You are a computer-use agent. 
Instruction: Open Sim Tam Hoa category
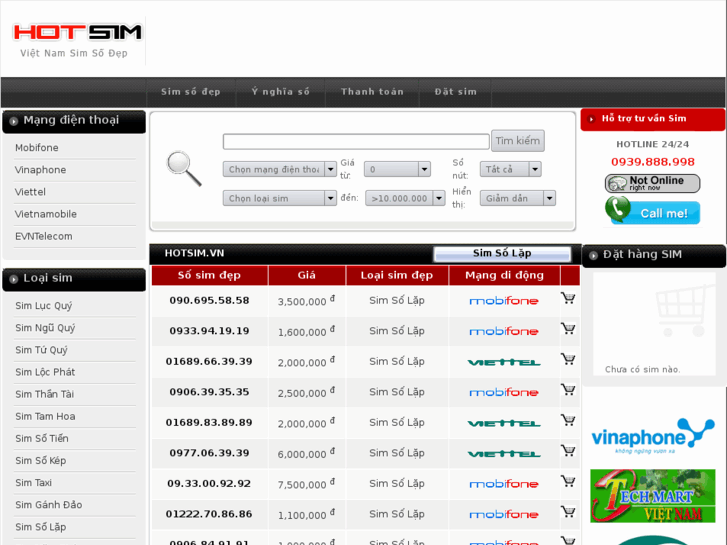point(45,417)
